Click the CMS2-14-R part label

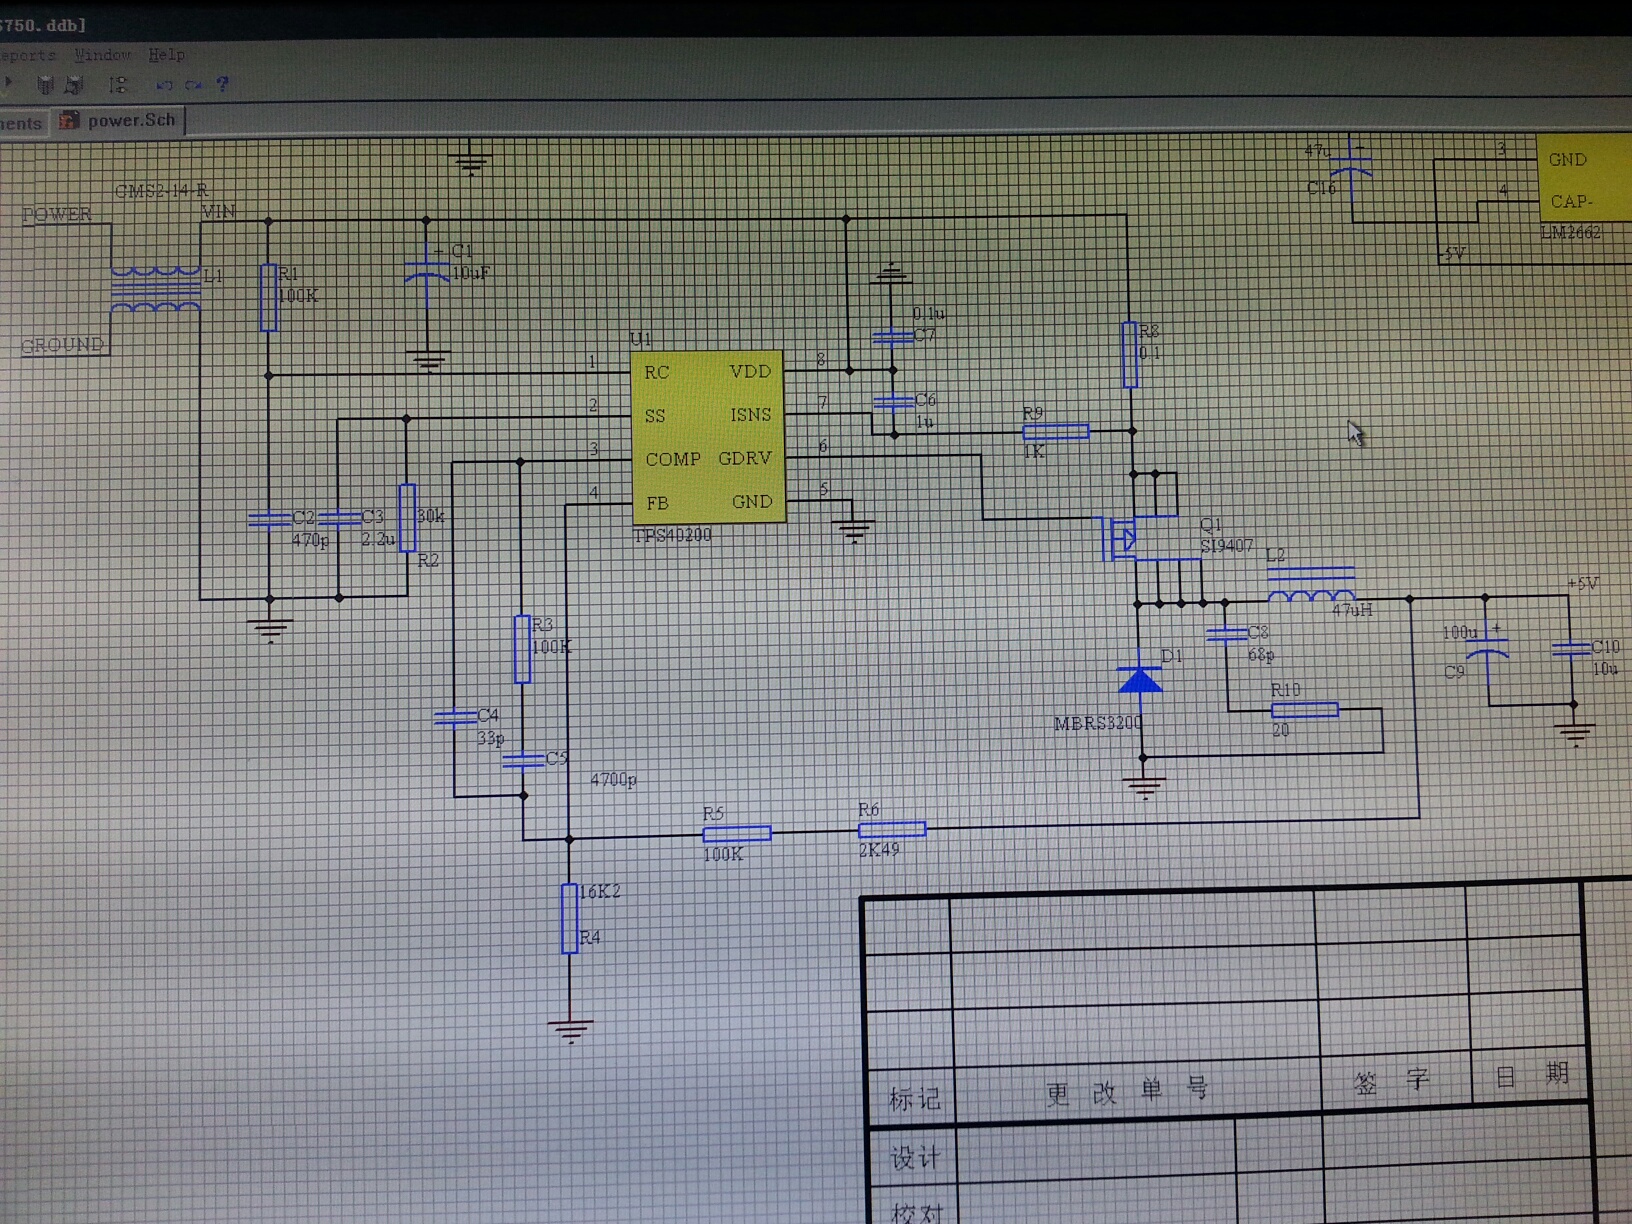[161, 190]
